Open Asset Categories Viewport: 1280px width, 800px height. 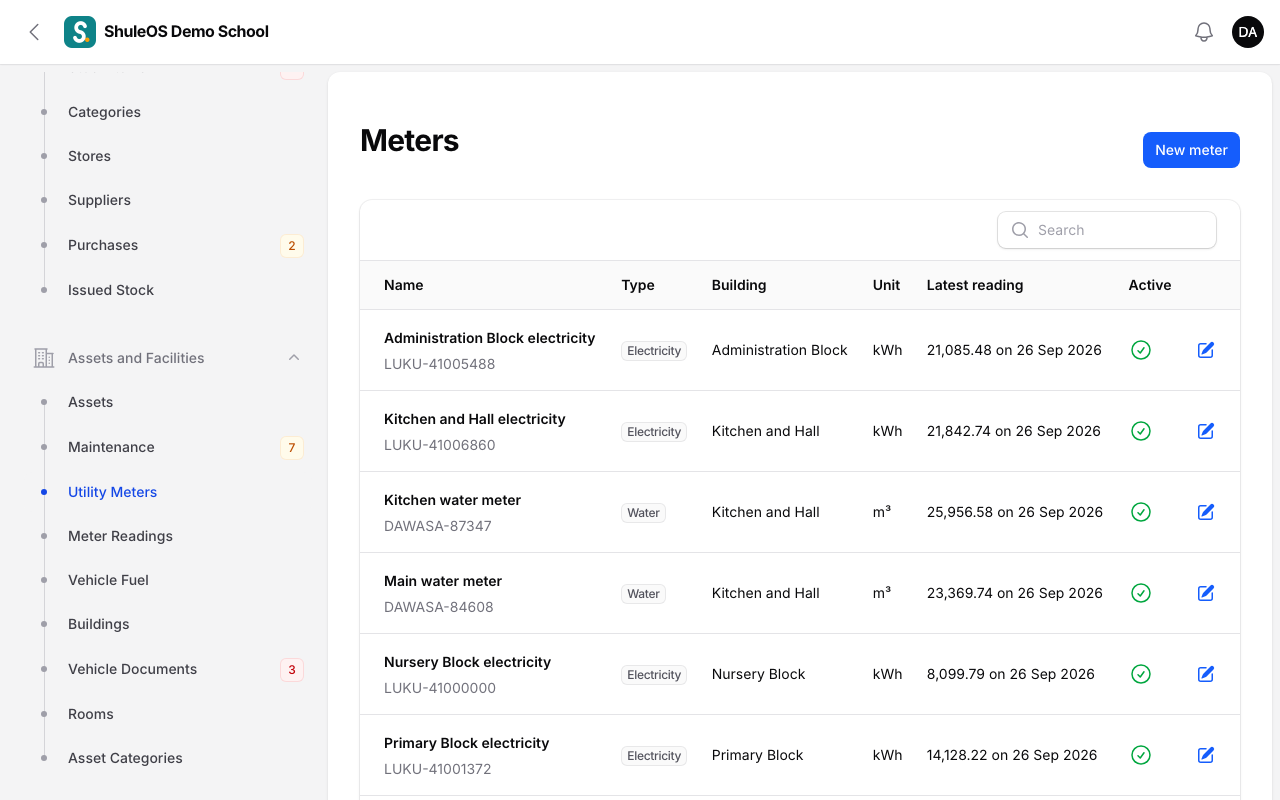(125, 758)
